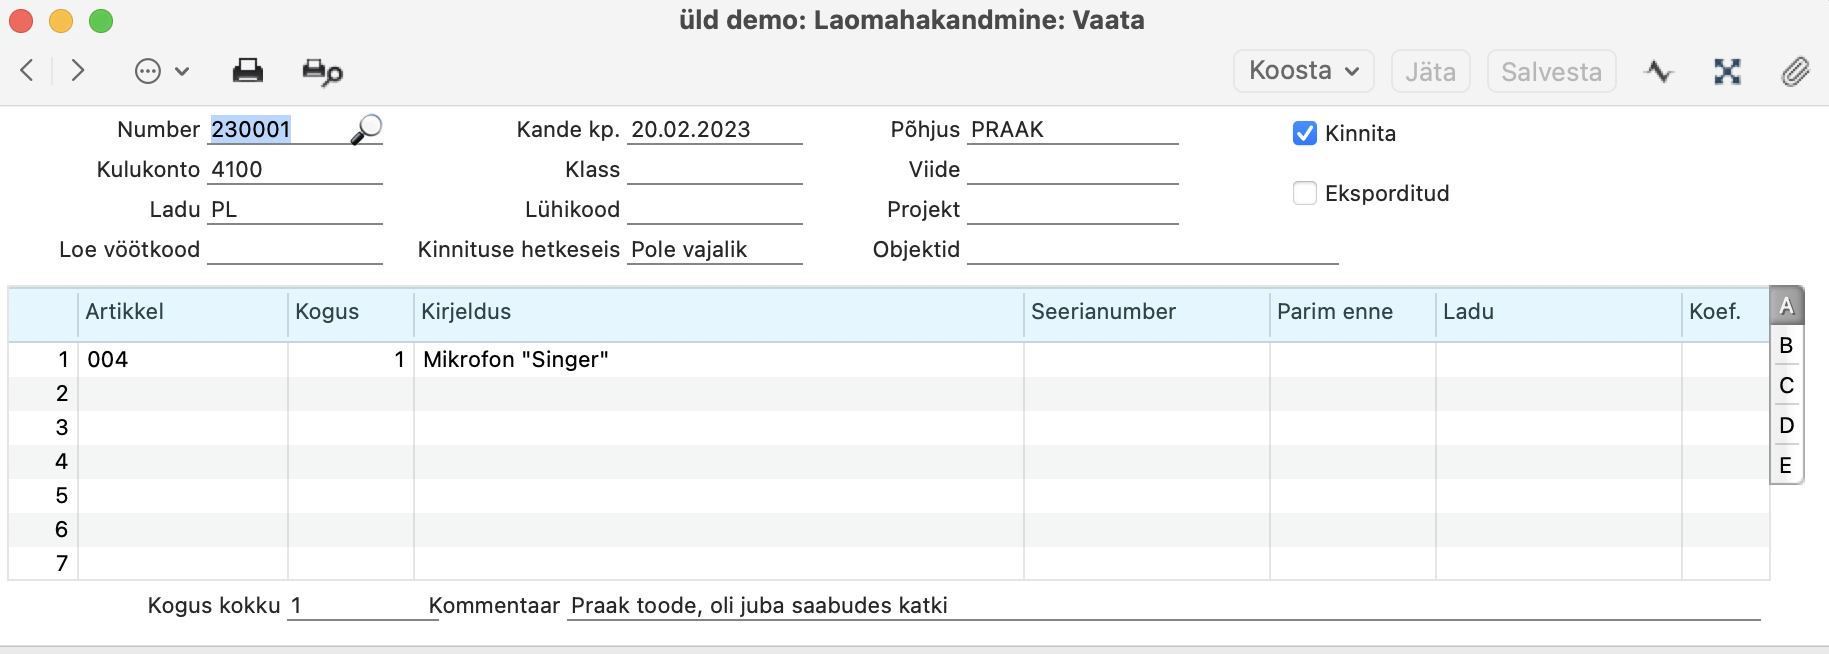Click the magnifier beside Number field
The width and height of the screenshot is (1829, 654).
tap(366, 129)
